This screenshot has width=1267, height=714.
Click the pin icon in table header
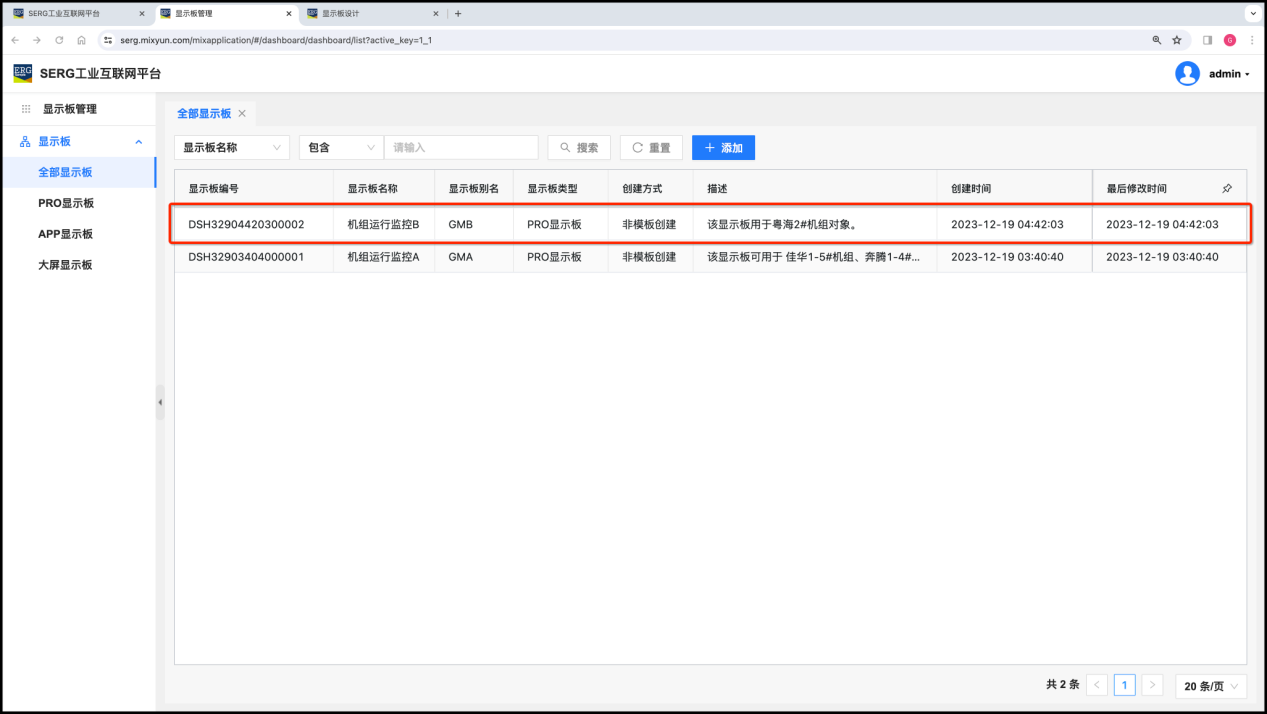pos(1227,188)
